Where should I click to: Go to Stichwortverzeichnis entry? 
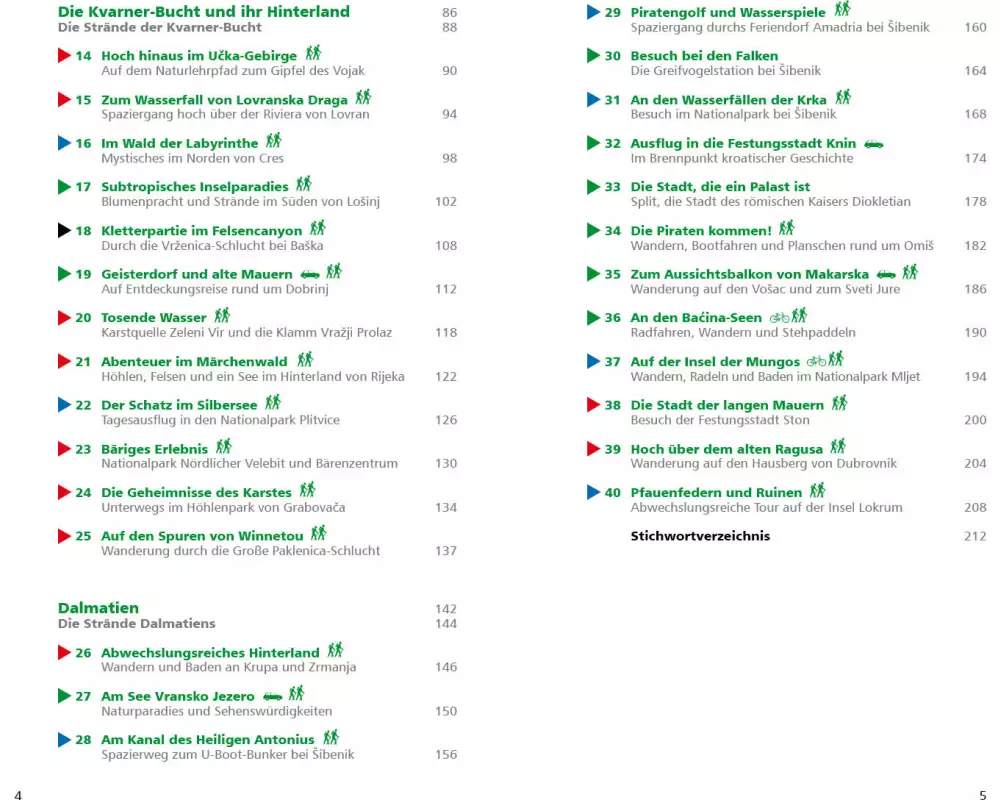click(700, 536)
